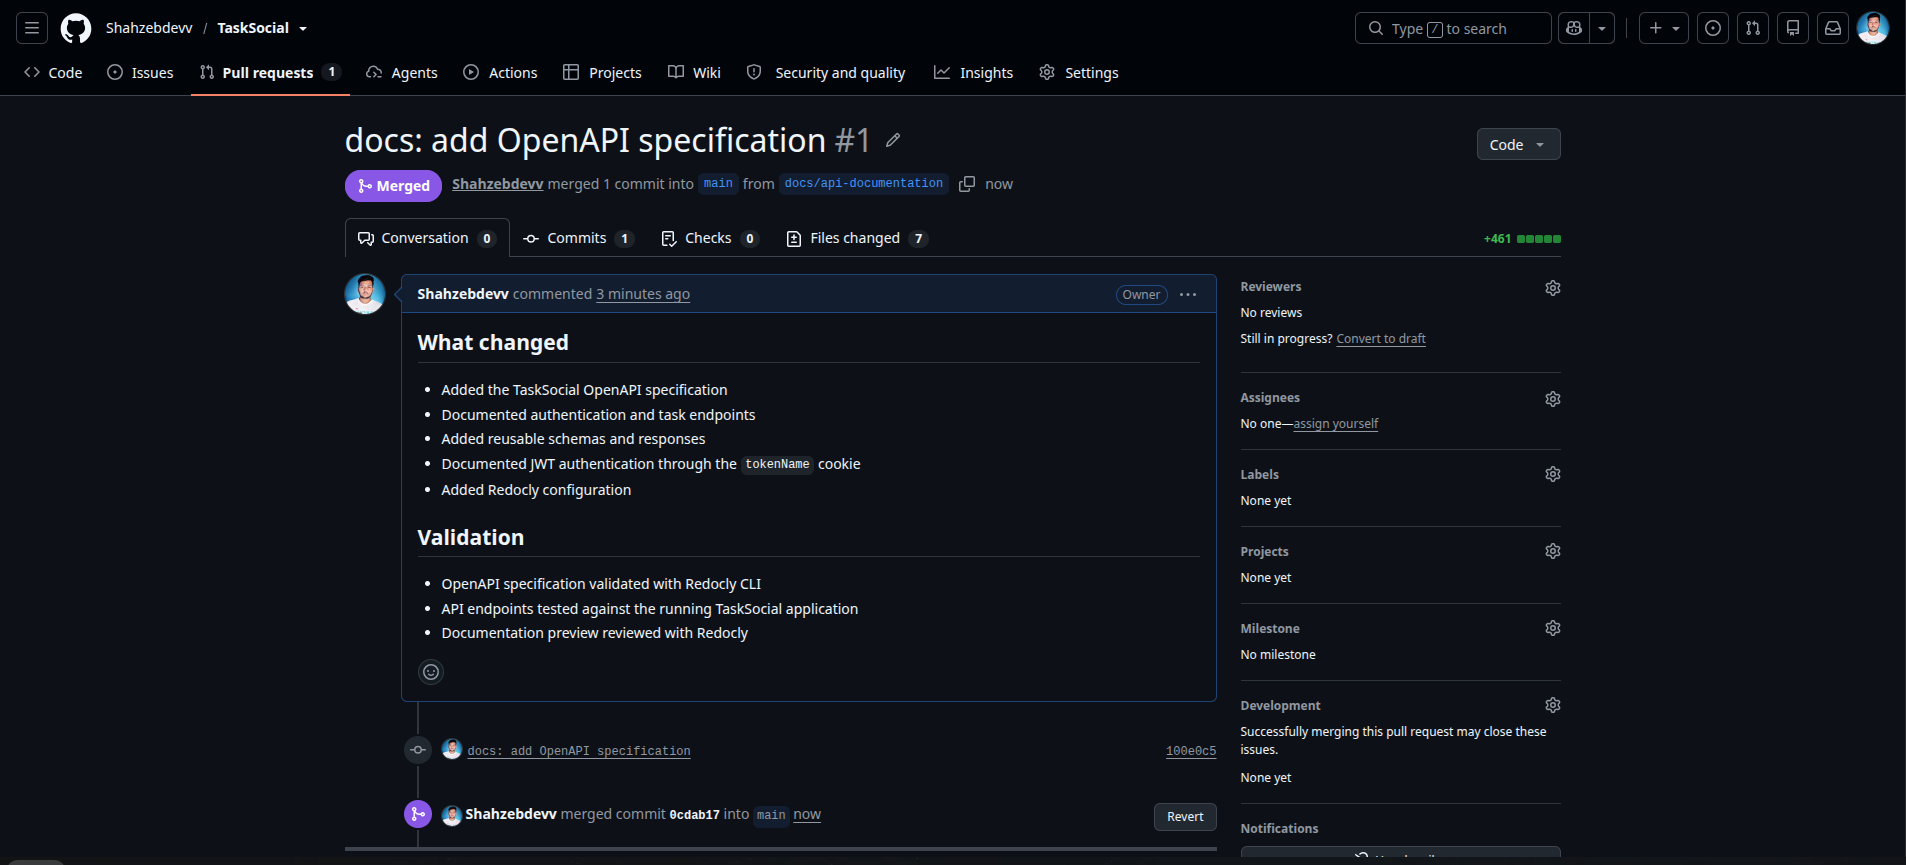1906x865 pixels.
Task: Select the Checks tab
Action: (710, 238)
